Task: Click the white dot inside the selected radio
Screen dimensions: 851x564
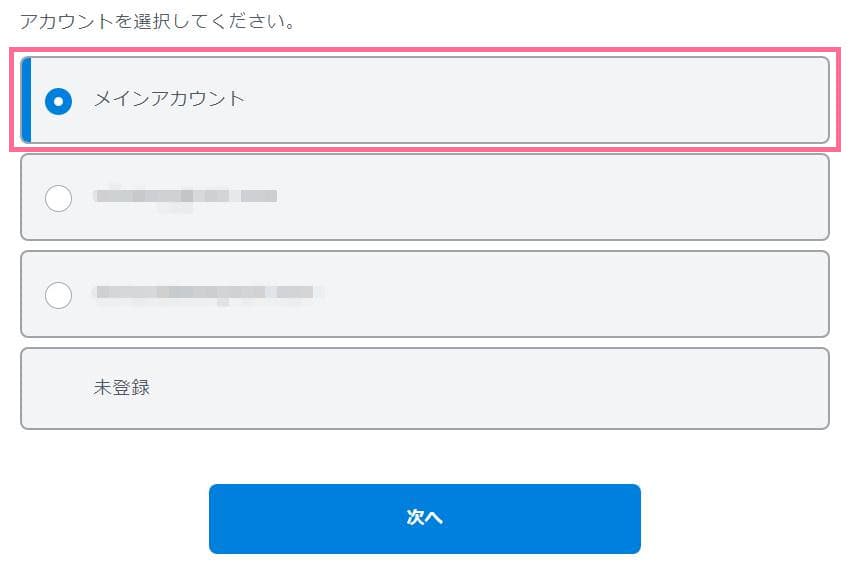Action: [x=59, y=100]
